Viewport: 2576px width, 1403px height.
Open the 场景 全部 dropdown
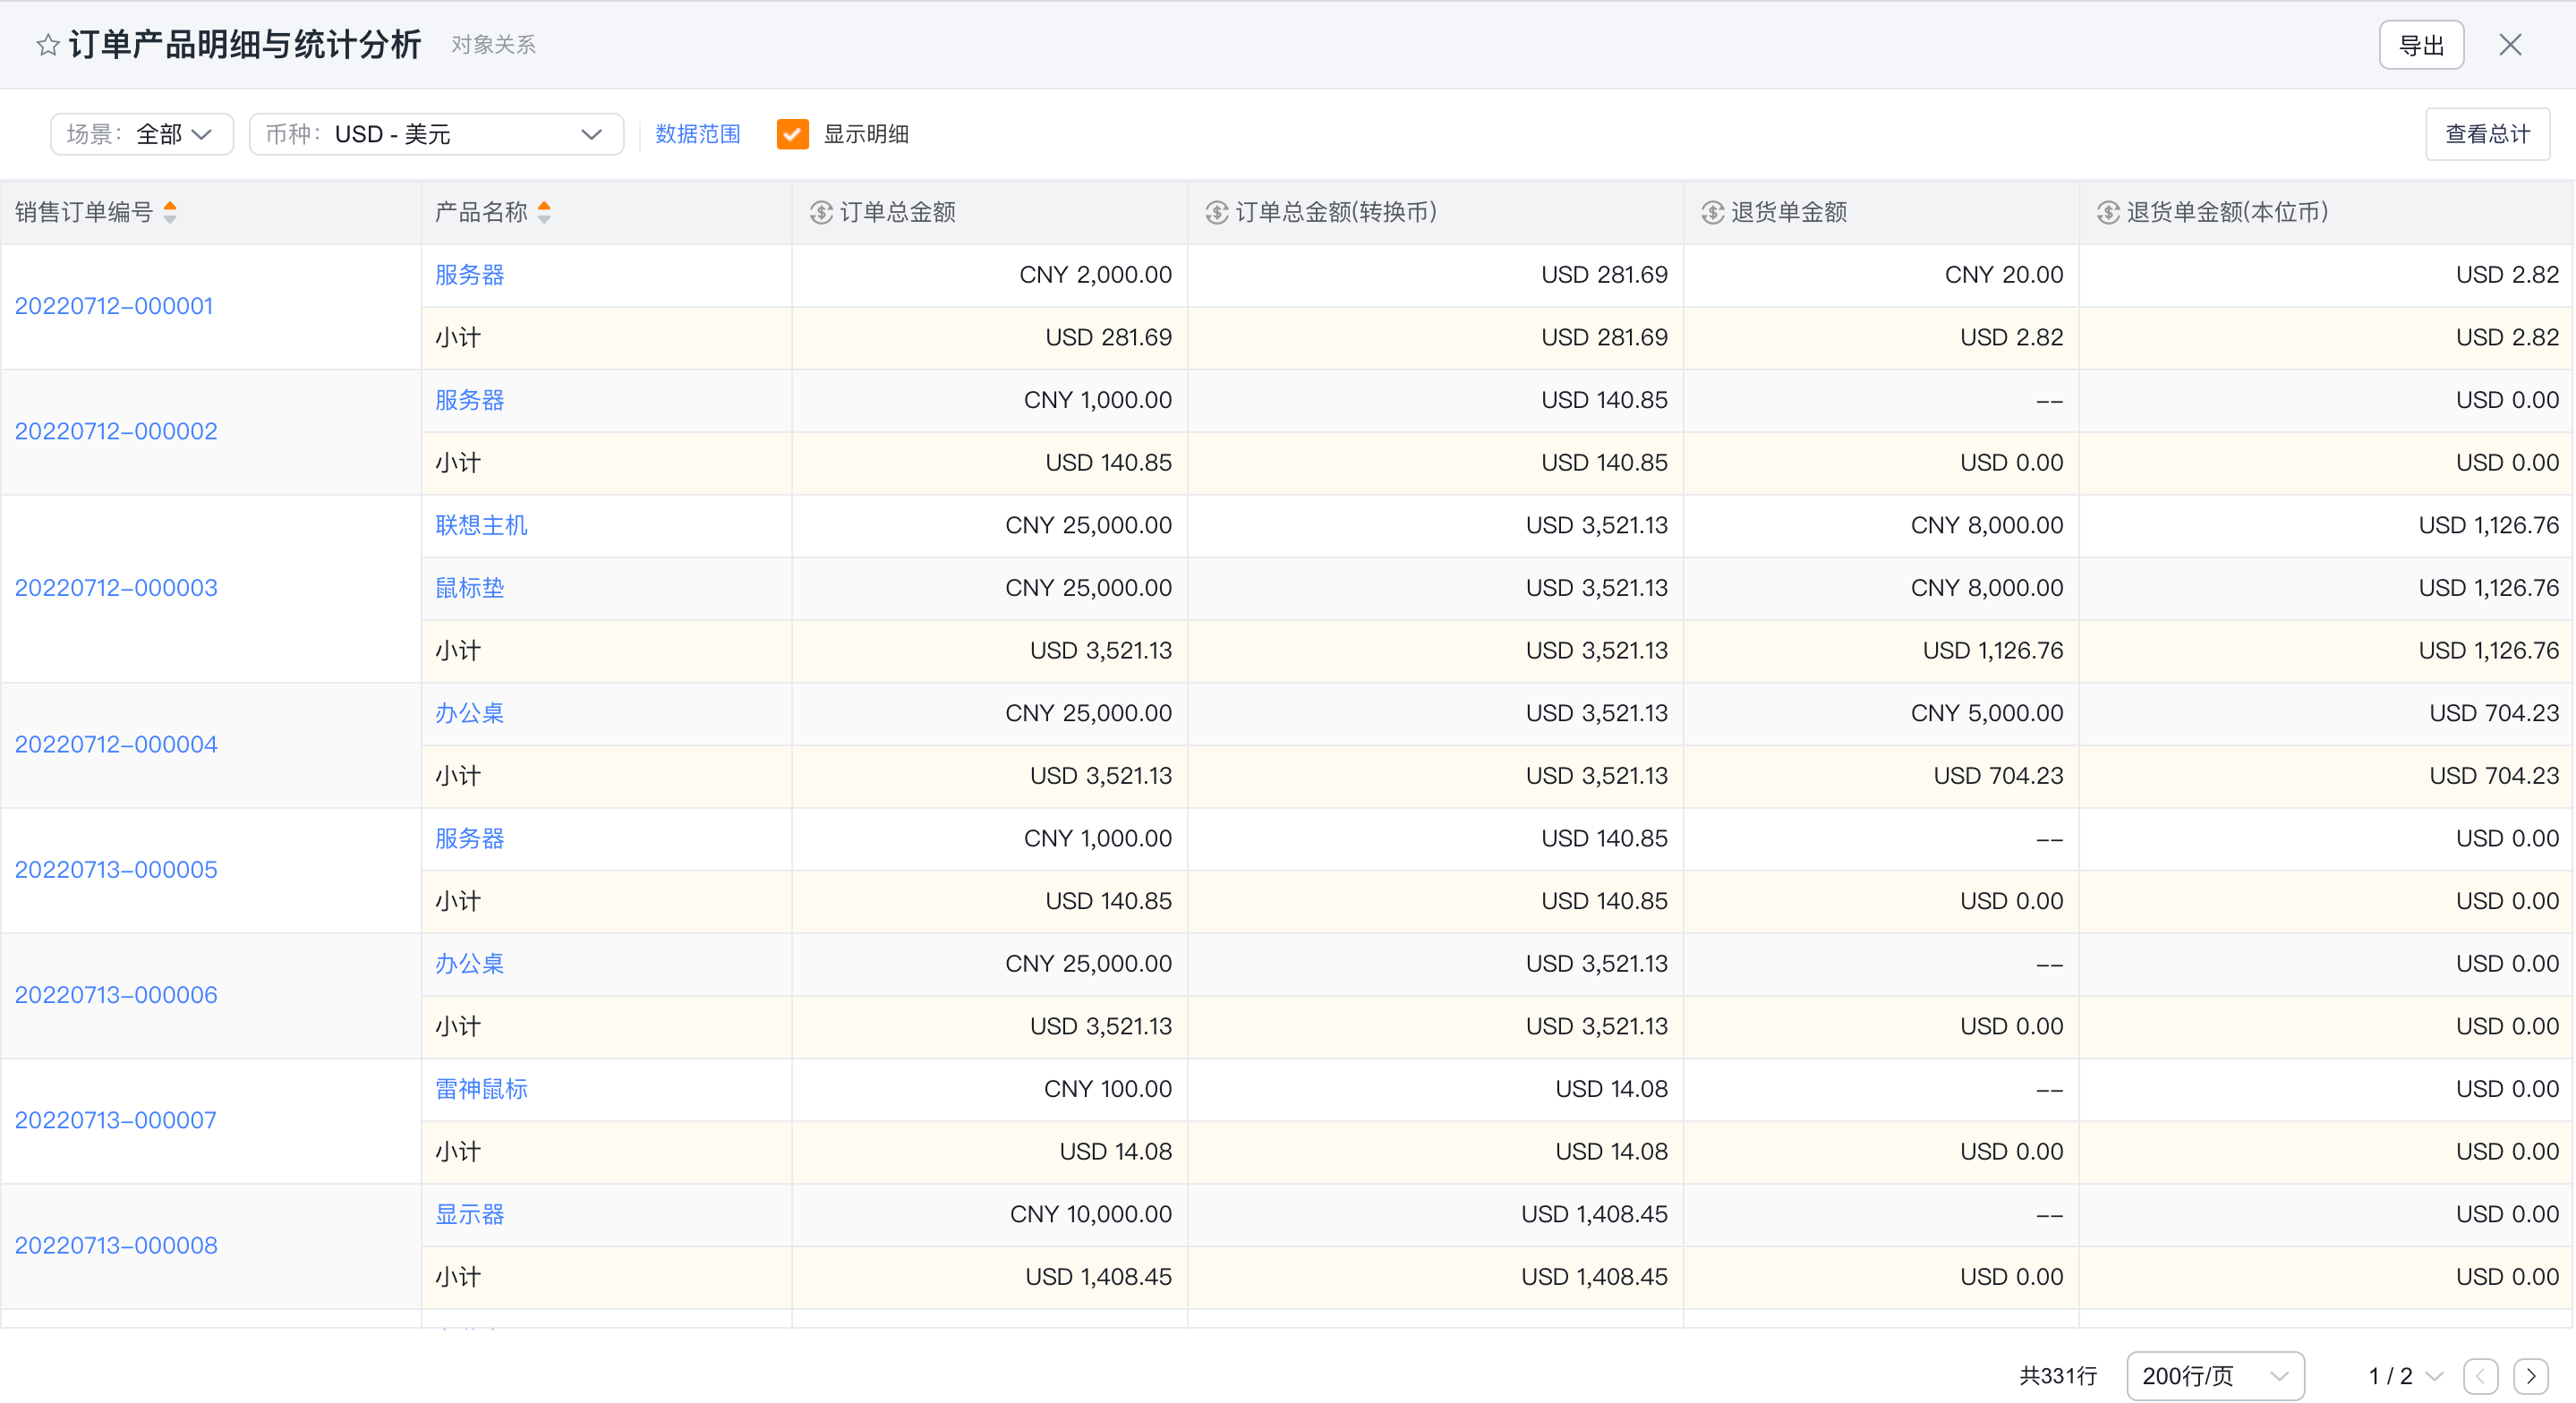pos(142,134)
